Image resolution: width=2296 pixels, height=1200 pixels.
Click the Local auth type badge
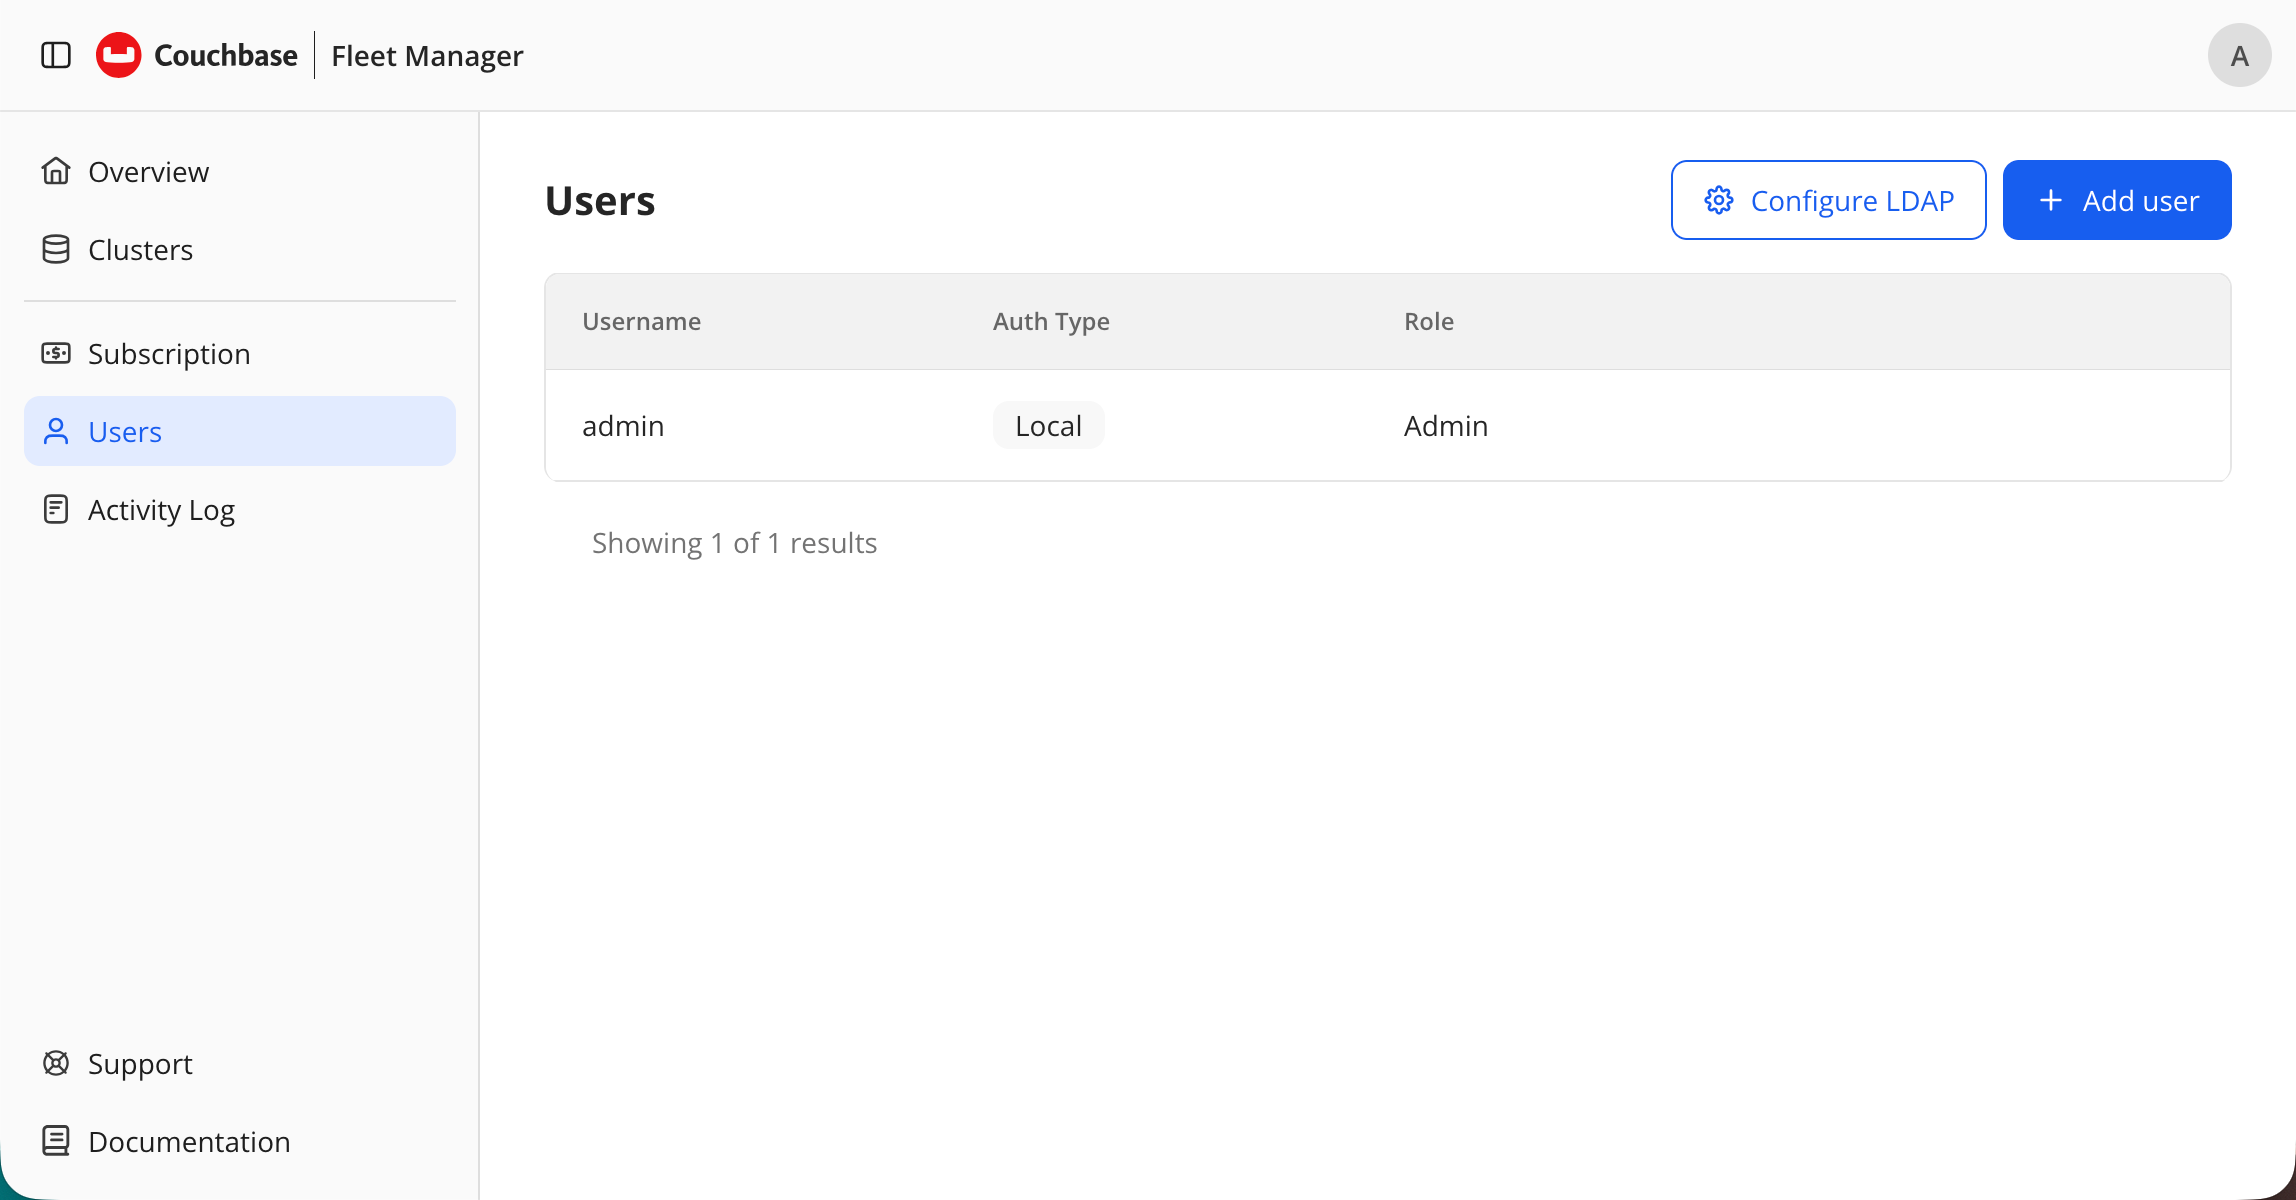pos(1048,425)
